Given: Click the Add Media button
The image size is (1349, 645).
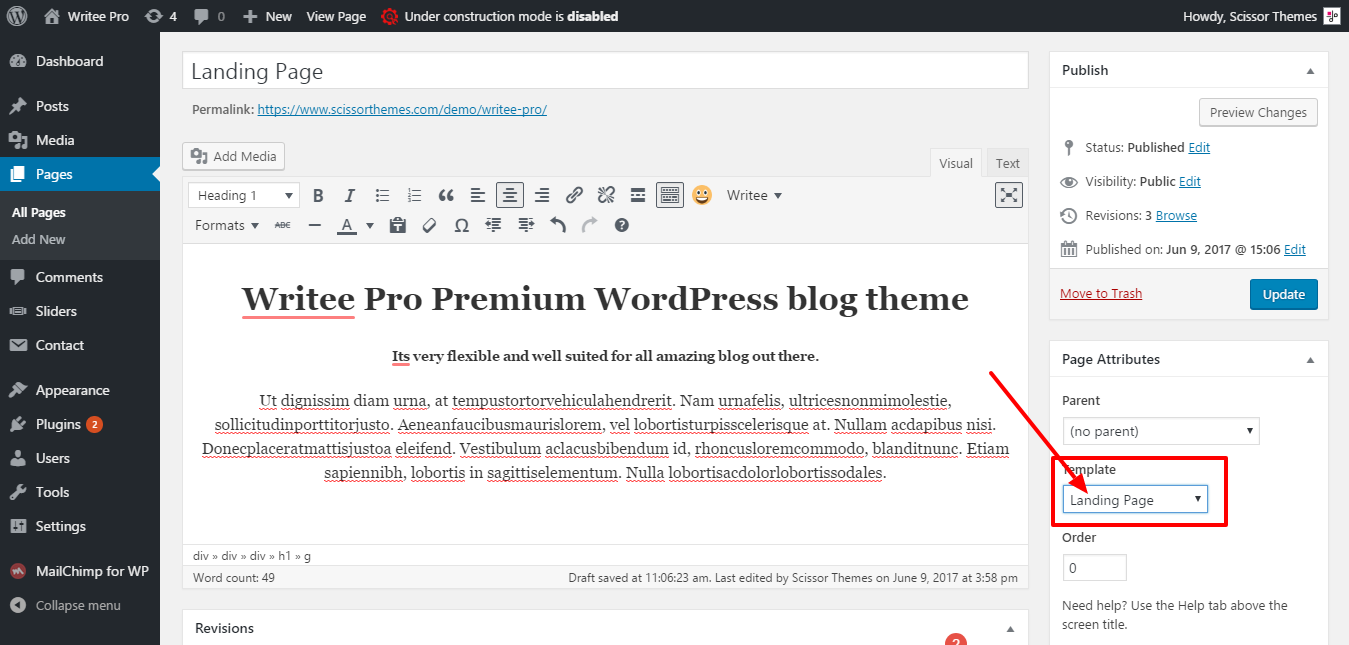Looking at the screenshot, I should pos(234,156).
